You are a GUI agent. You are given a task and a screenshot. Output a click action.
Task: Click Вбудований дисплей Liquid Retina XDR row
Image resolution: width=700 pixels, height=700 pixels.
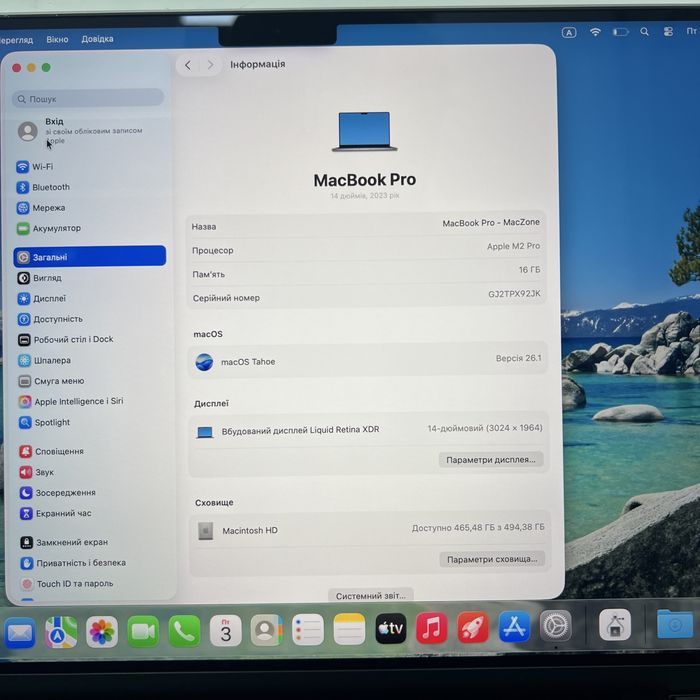pyautogui.click(x=369, y=429)
